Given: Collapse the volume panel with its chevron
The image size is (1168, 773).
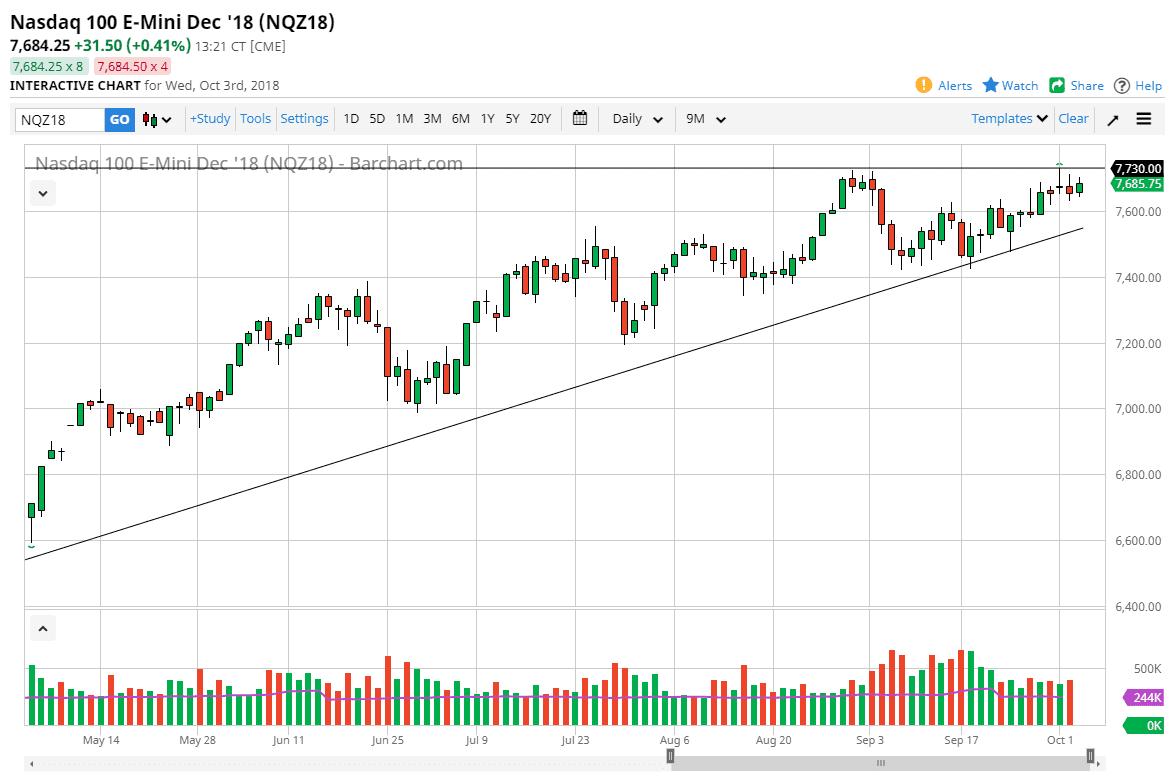Looking at the screenshot, I should coord(42,628).
